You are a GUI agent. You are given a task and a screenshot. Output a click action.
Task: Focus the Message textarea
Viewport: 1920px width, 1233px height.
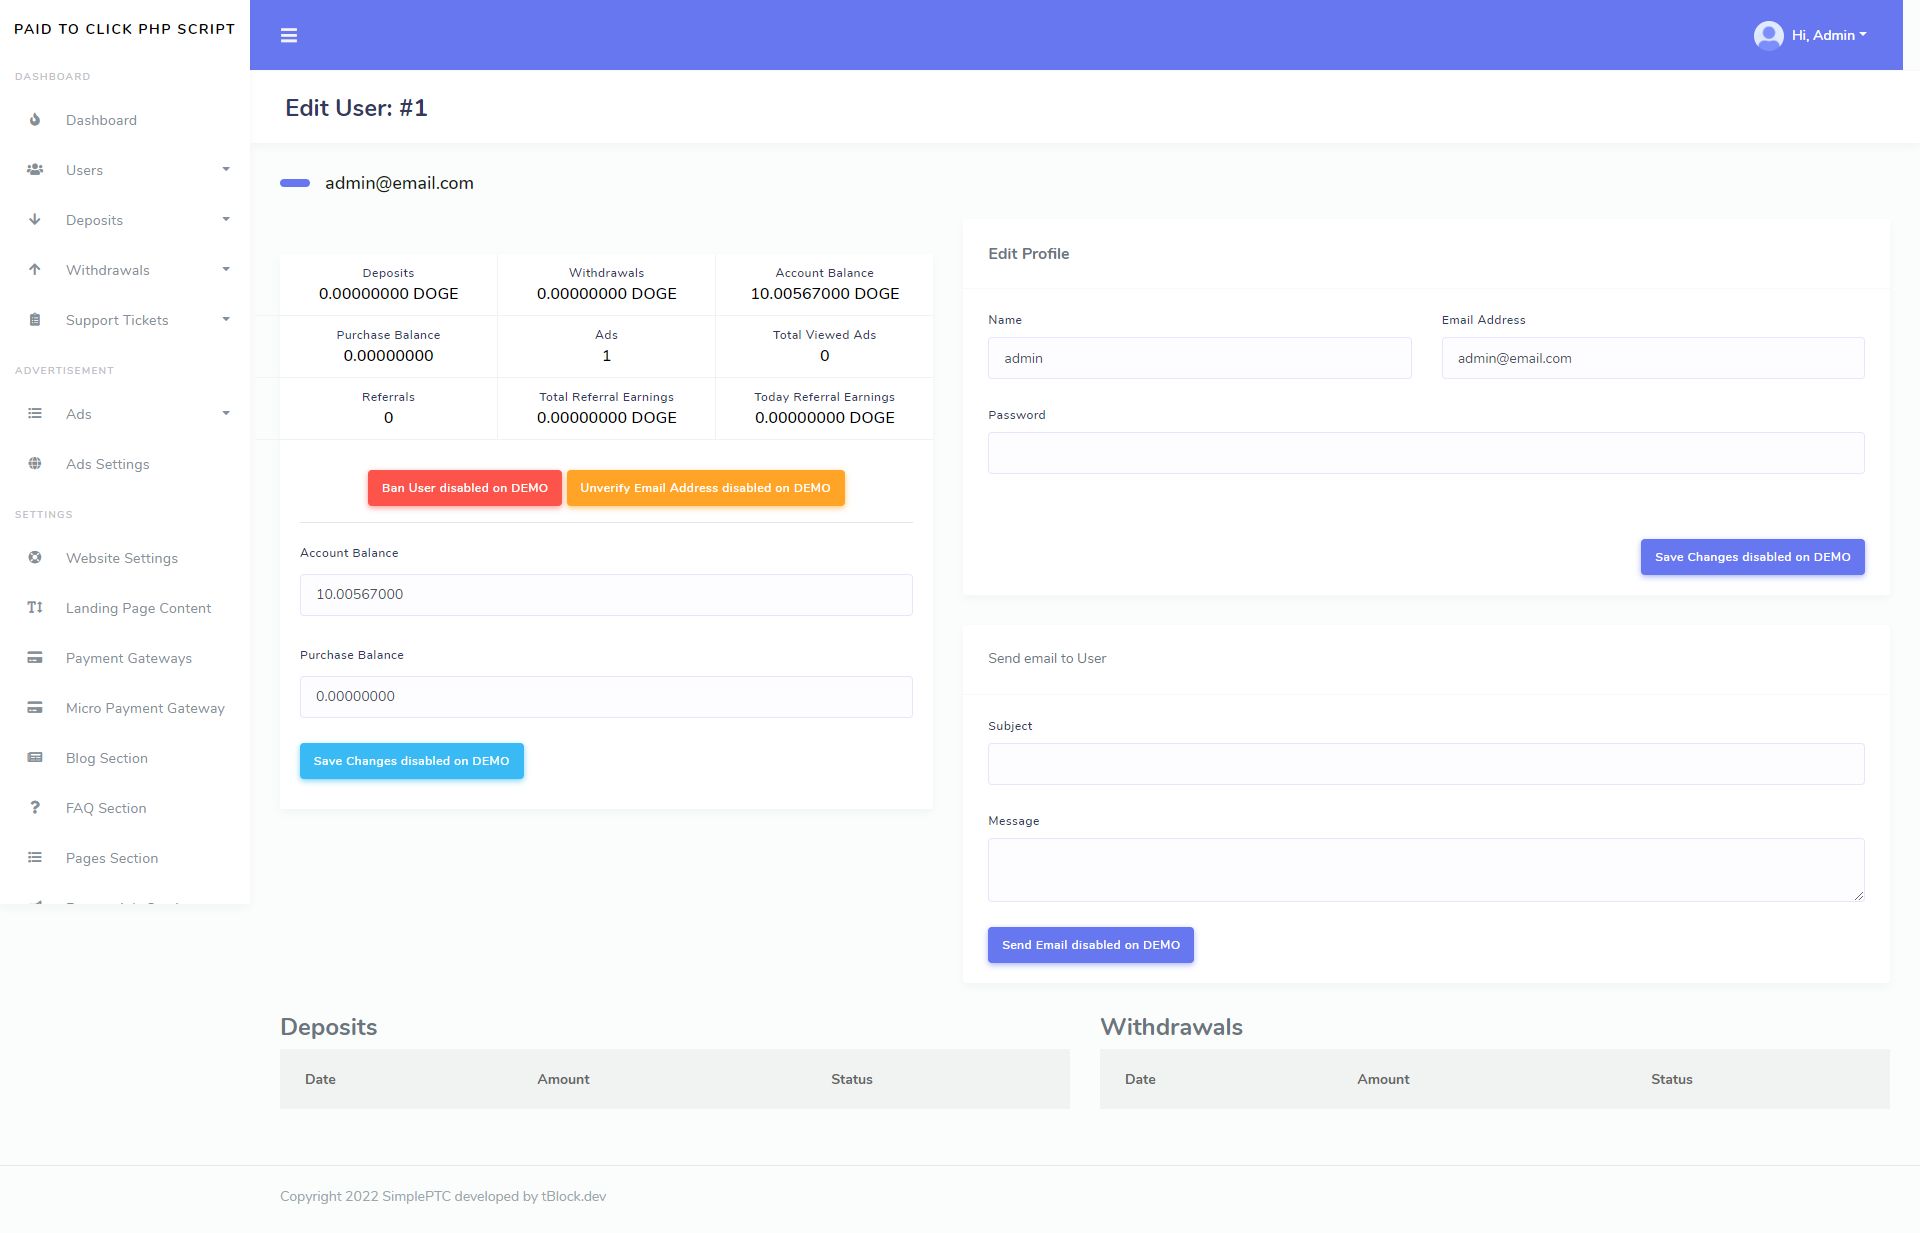coord(1425,870)
